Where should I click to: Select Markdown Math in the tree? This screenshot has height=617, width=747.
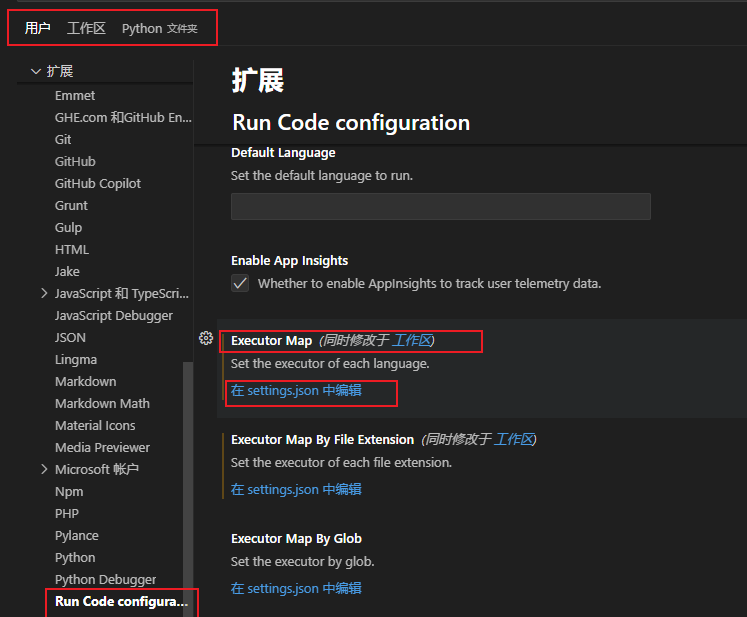click(102, 404)
